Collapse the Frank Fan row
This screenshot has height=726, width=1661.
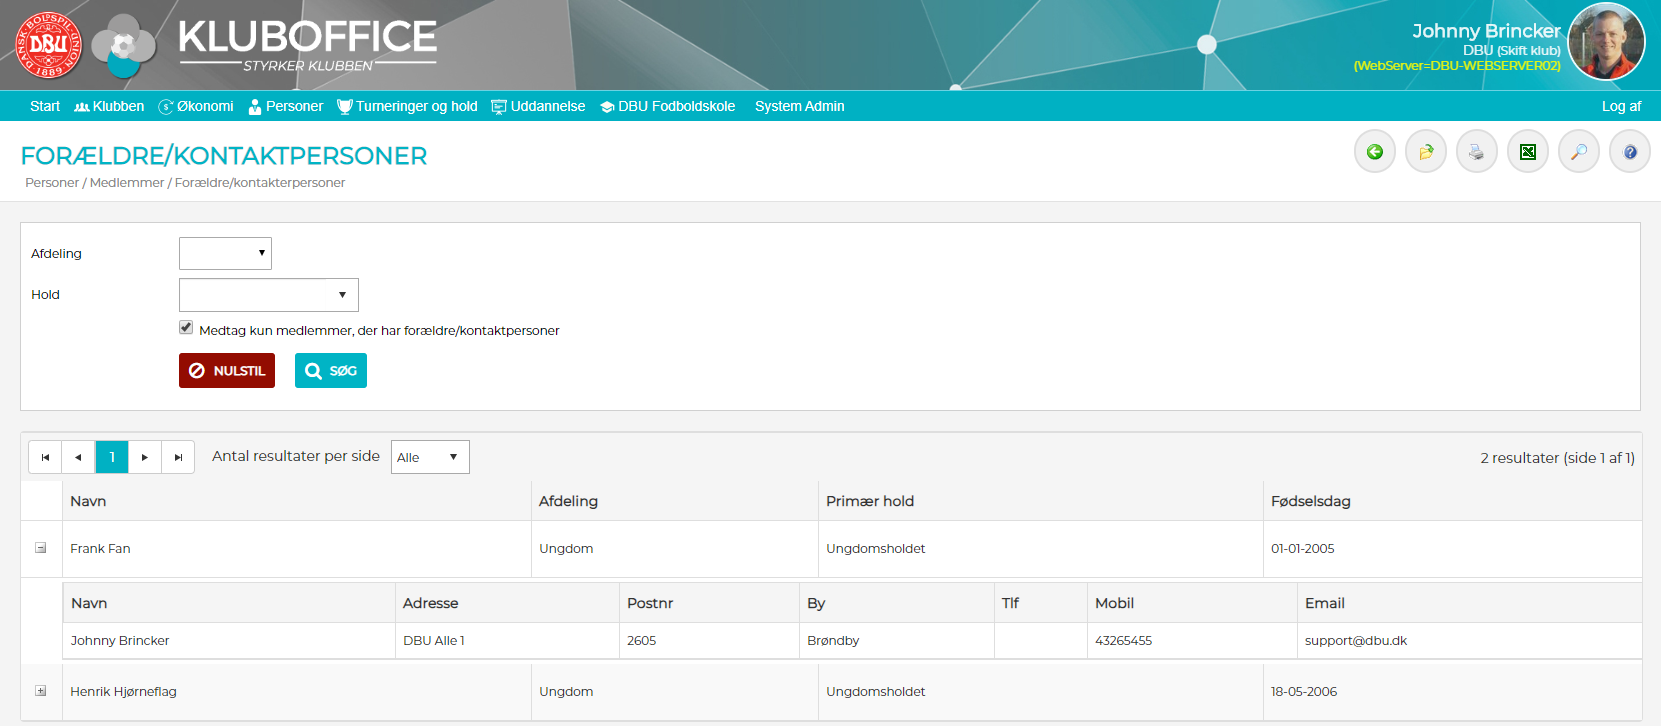point(41,548)
